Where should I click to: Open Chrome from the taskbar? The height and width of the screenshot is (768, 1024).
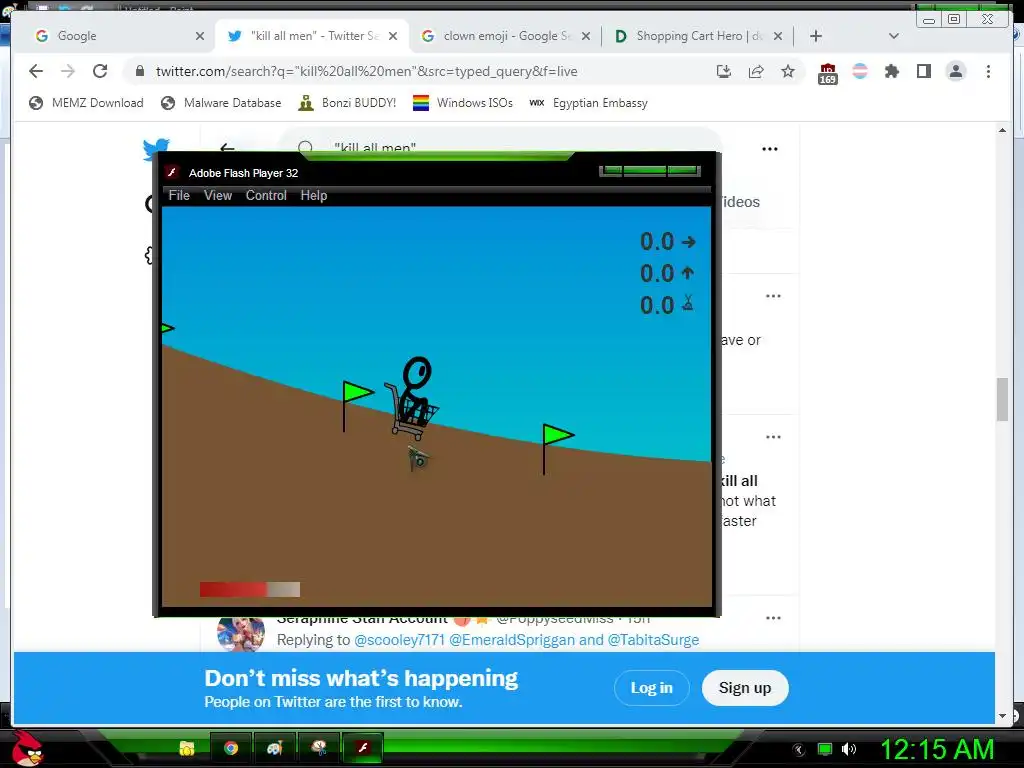click(x=231, y=748)
